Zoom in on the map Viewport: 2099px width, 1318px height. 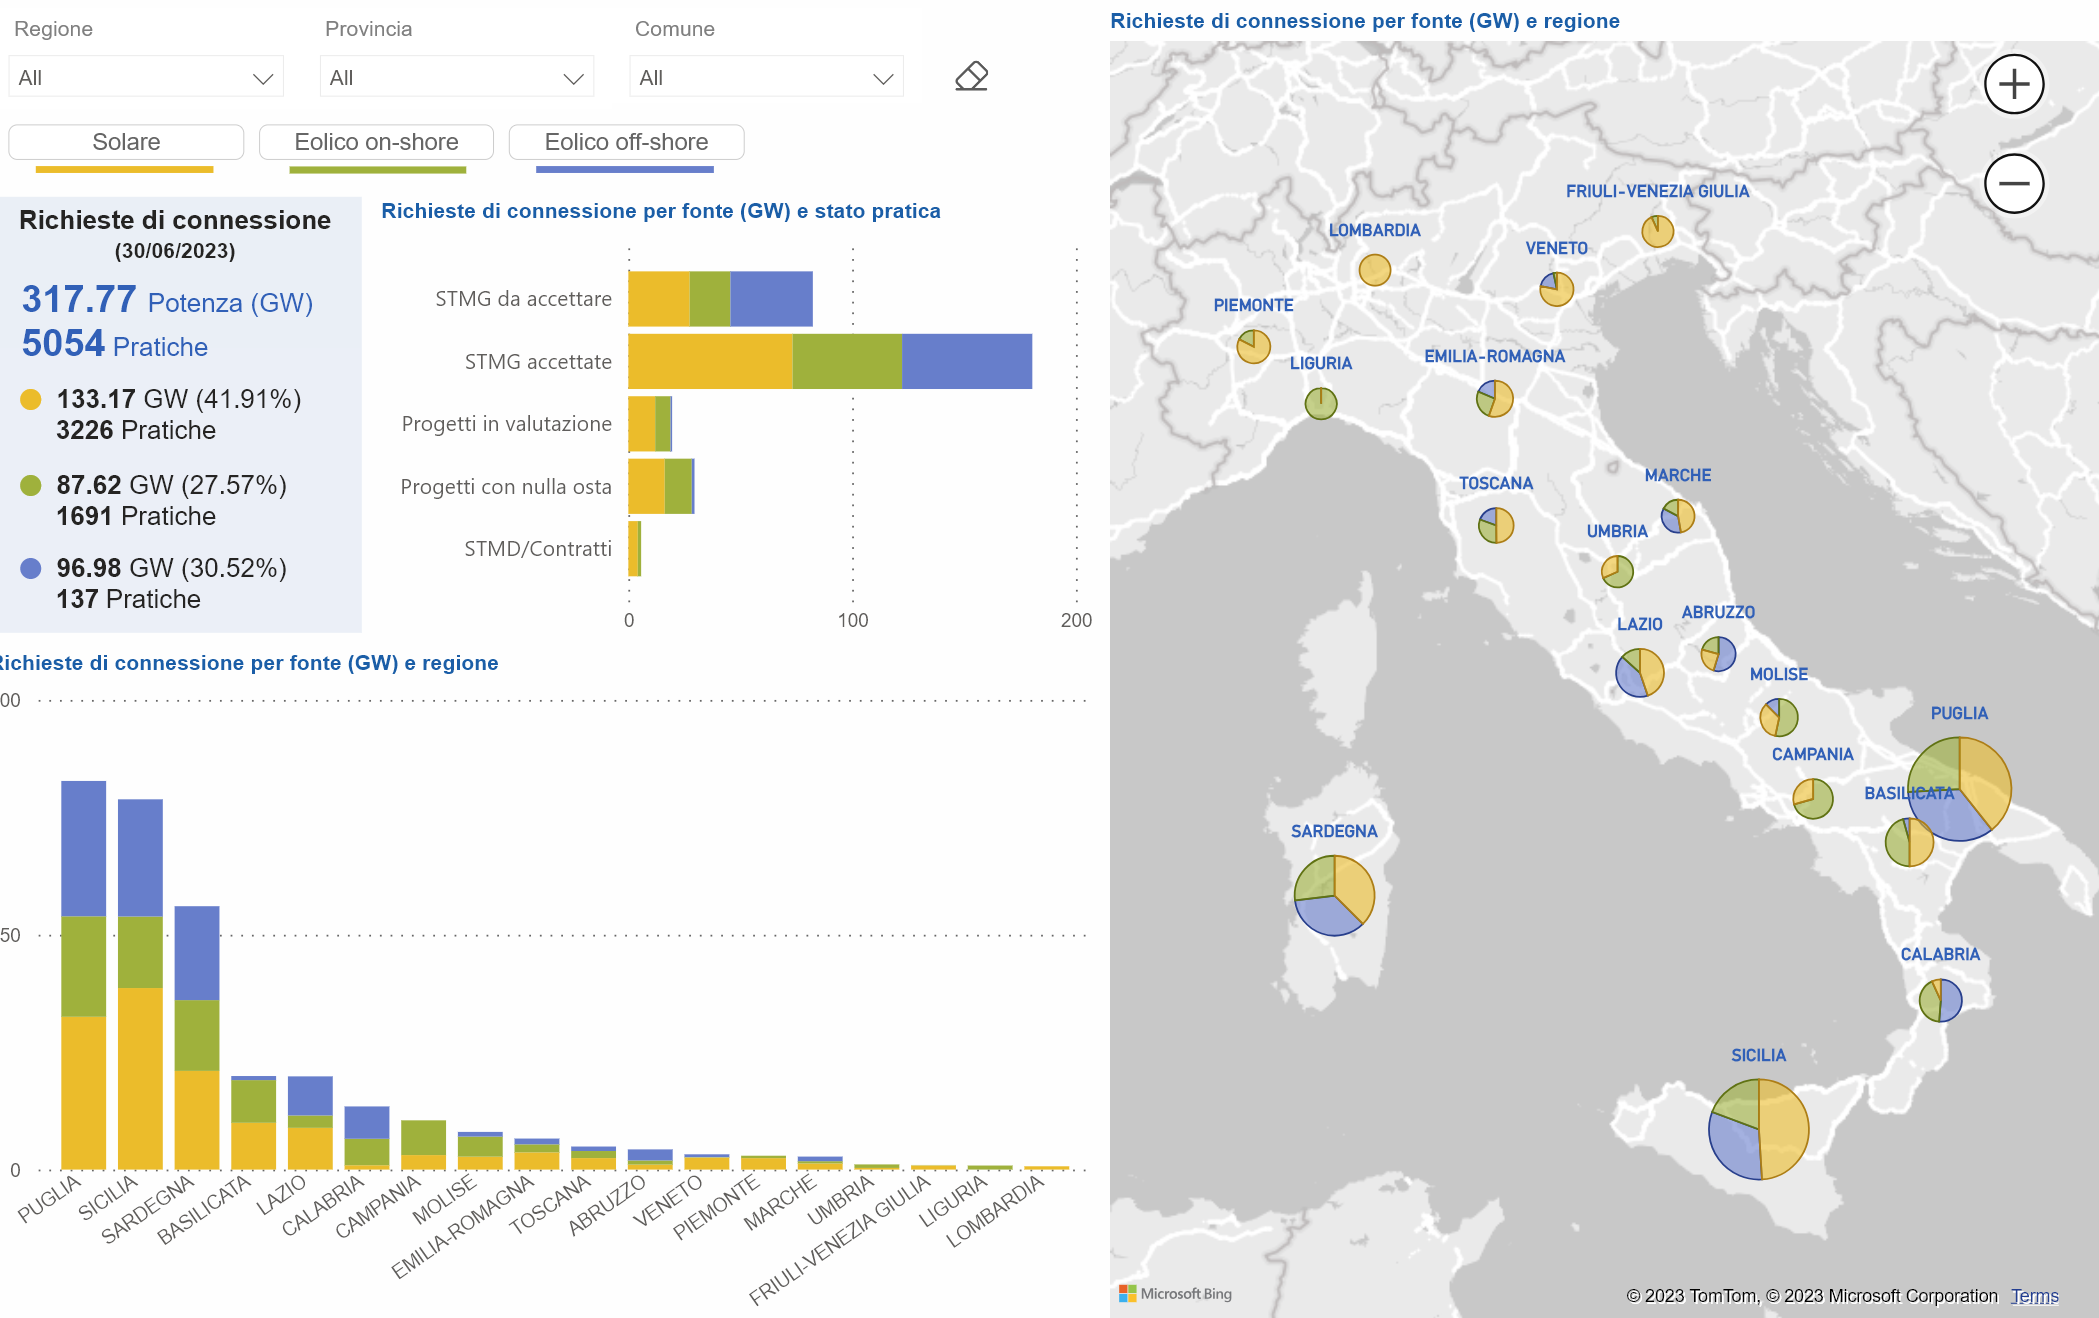pyautogui.click(x=2013, y=84)
